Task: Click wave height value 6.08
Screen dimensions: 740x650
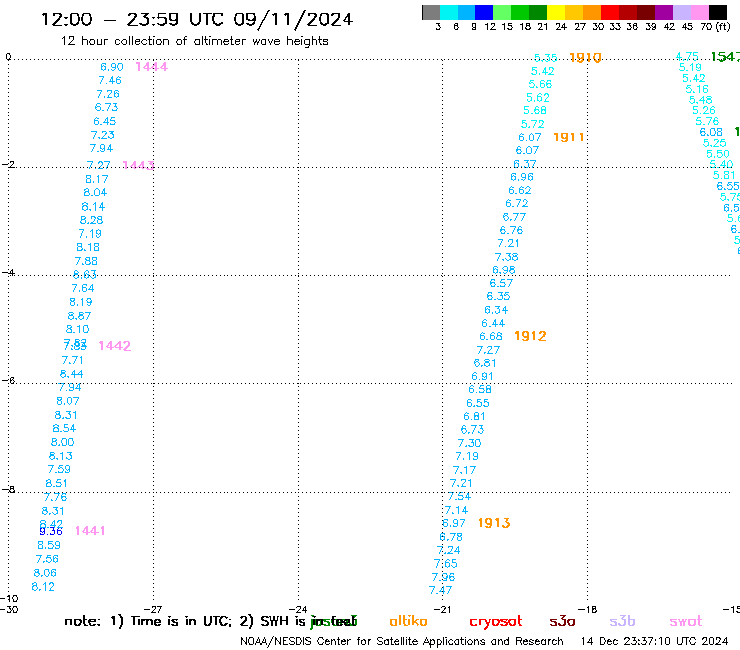Action: [x=711, y=132]
